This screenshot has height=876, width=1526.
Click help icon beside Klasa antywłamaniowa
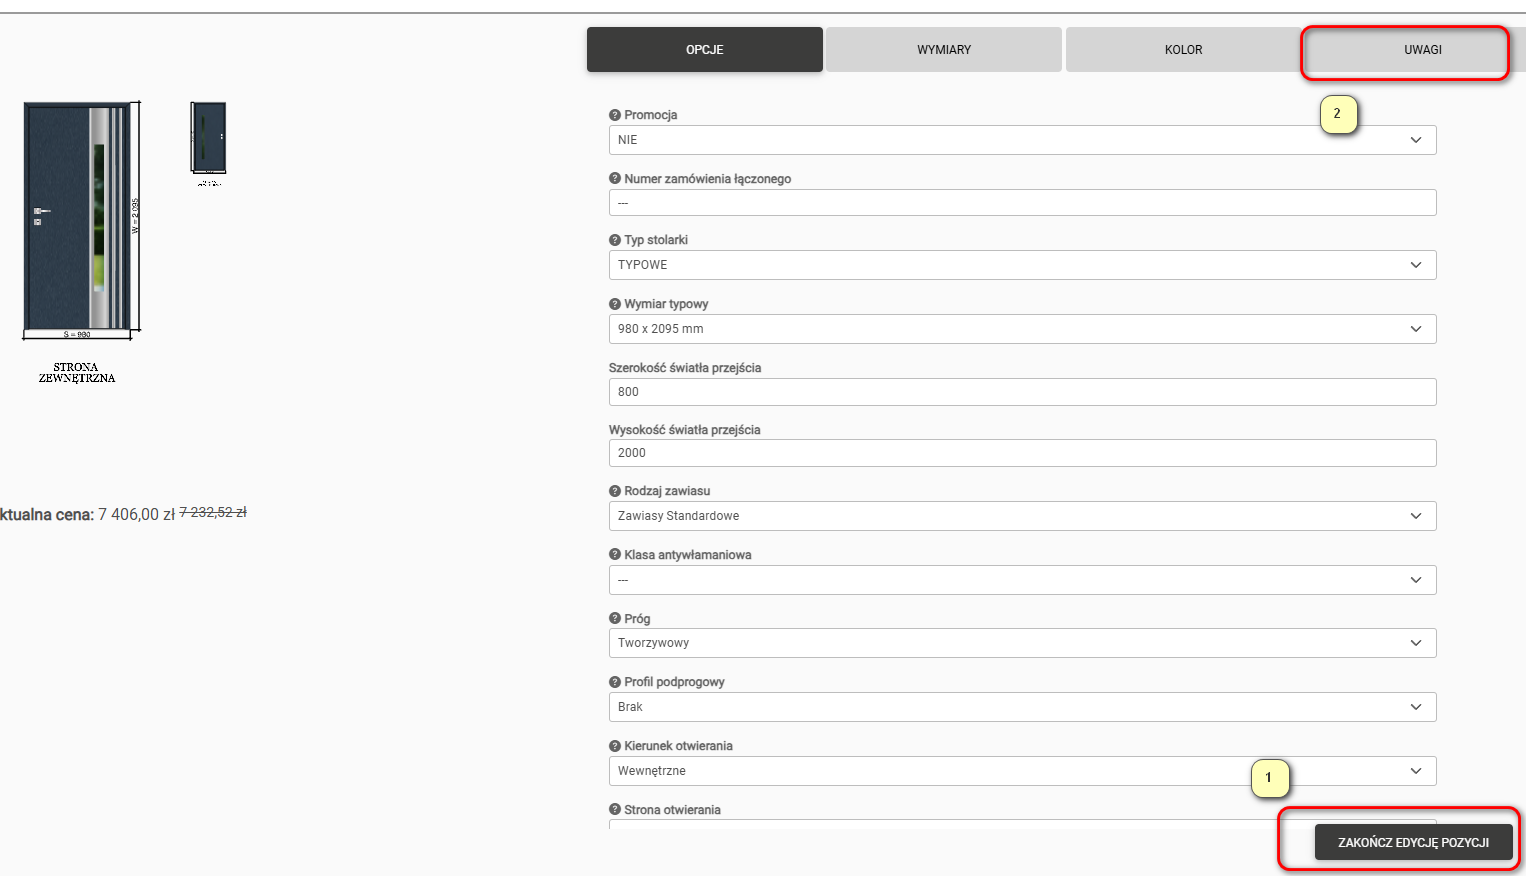[615, 555]
